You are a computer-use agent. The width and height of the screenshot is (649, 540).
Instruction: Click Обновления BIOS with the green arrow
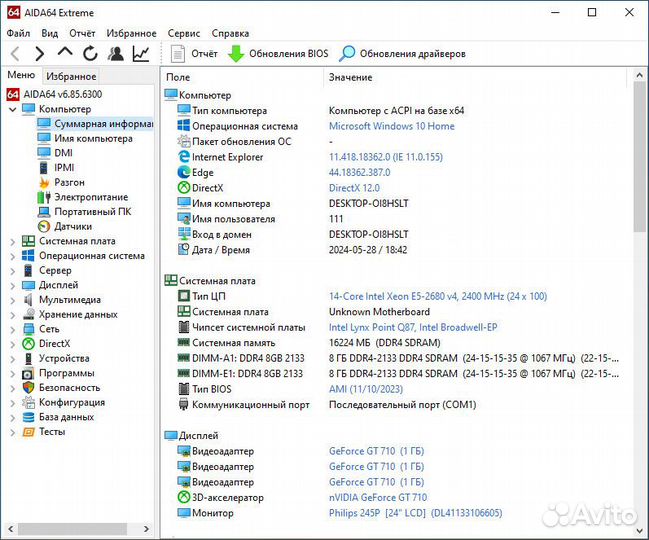278,54
